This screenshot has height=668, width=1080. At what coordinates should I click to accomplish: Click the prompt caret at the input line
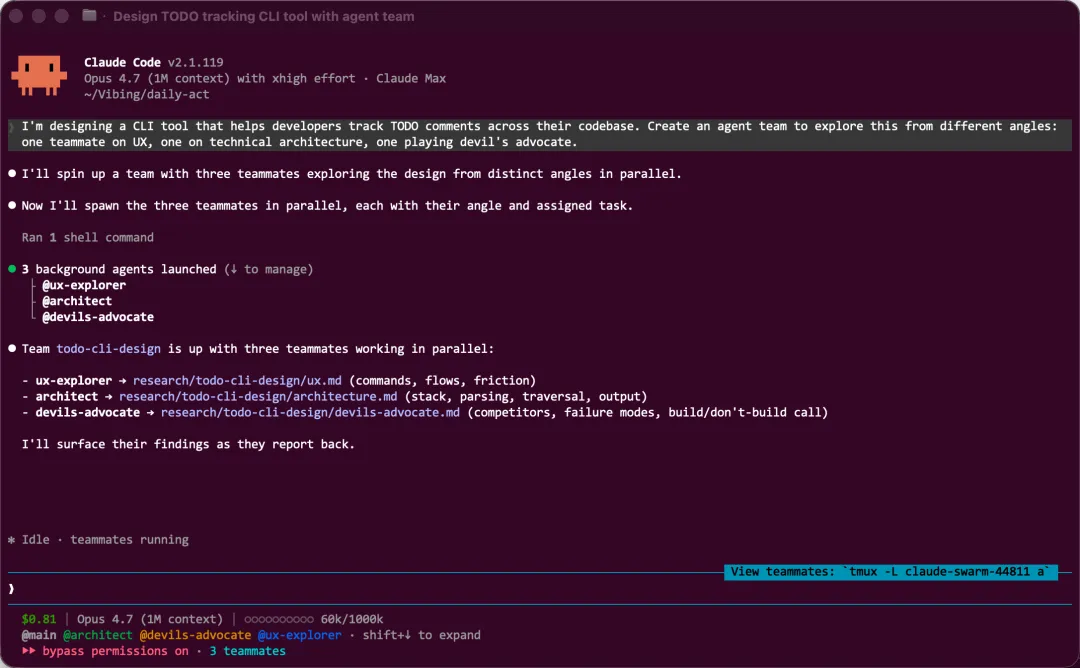point(12,588)
